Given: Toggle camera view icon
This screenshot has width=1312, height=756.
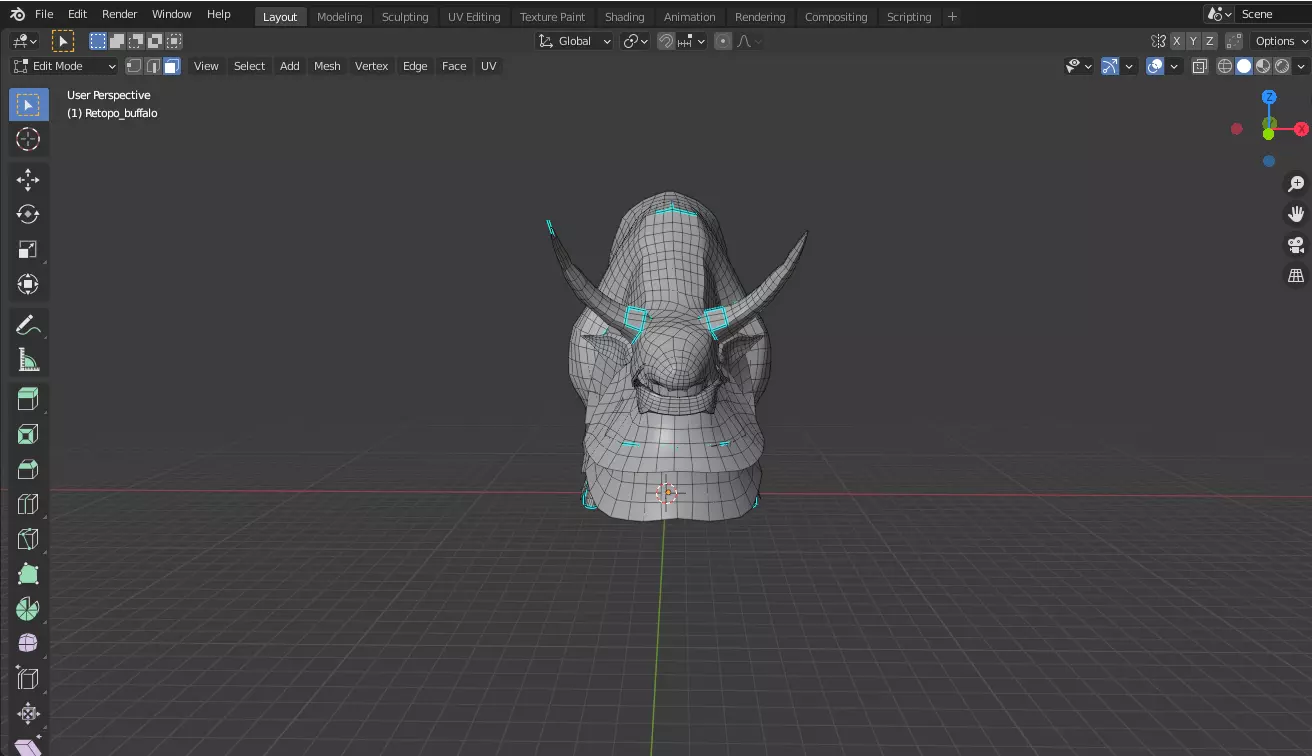Looking at the screenshot, I should [1296, 245].
